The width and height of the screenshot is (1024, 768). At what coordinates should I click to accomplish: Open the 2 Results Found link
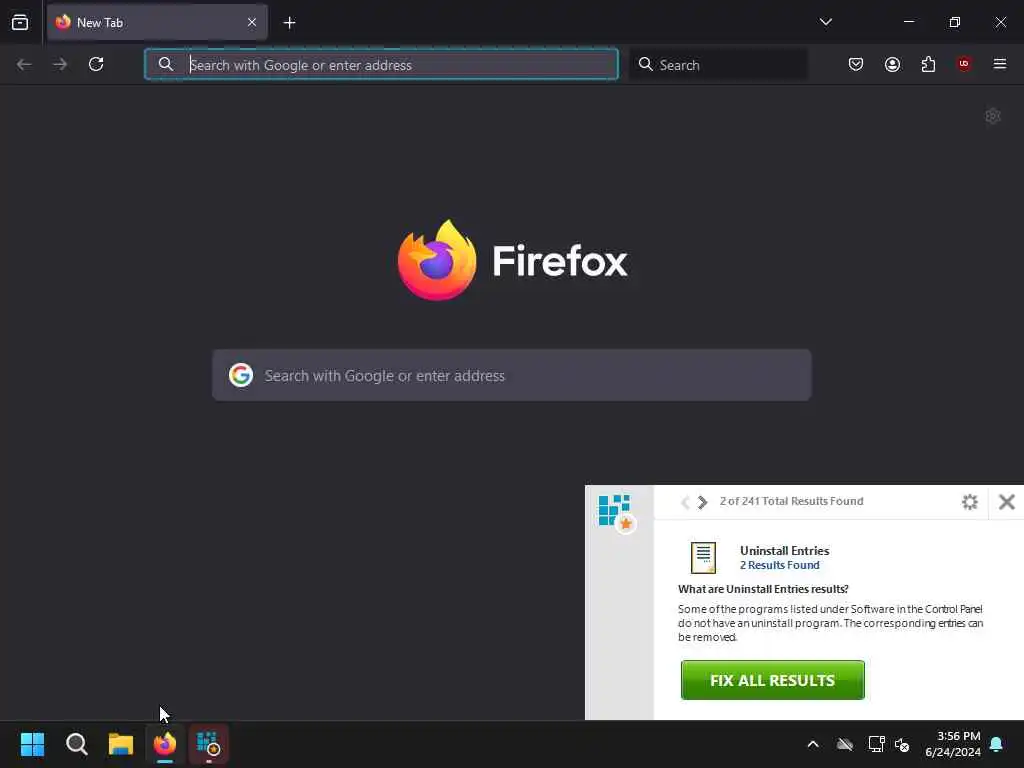pos(780,566)
